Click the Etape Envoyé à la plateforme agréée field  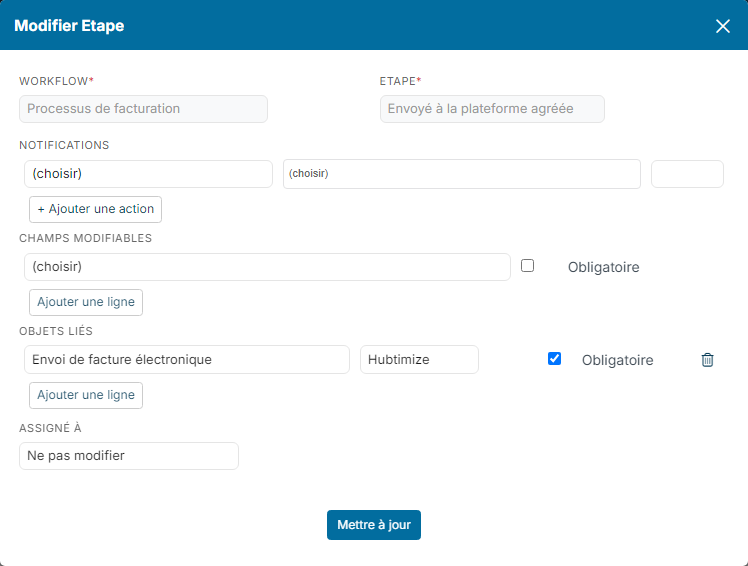click(492, 109)
